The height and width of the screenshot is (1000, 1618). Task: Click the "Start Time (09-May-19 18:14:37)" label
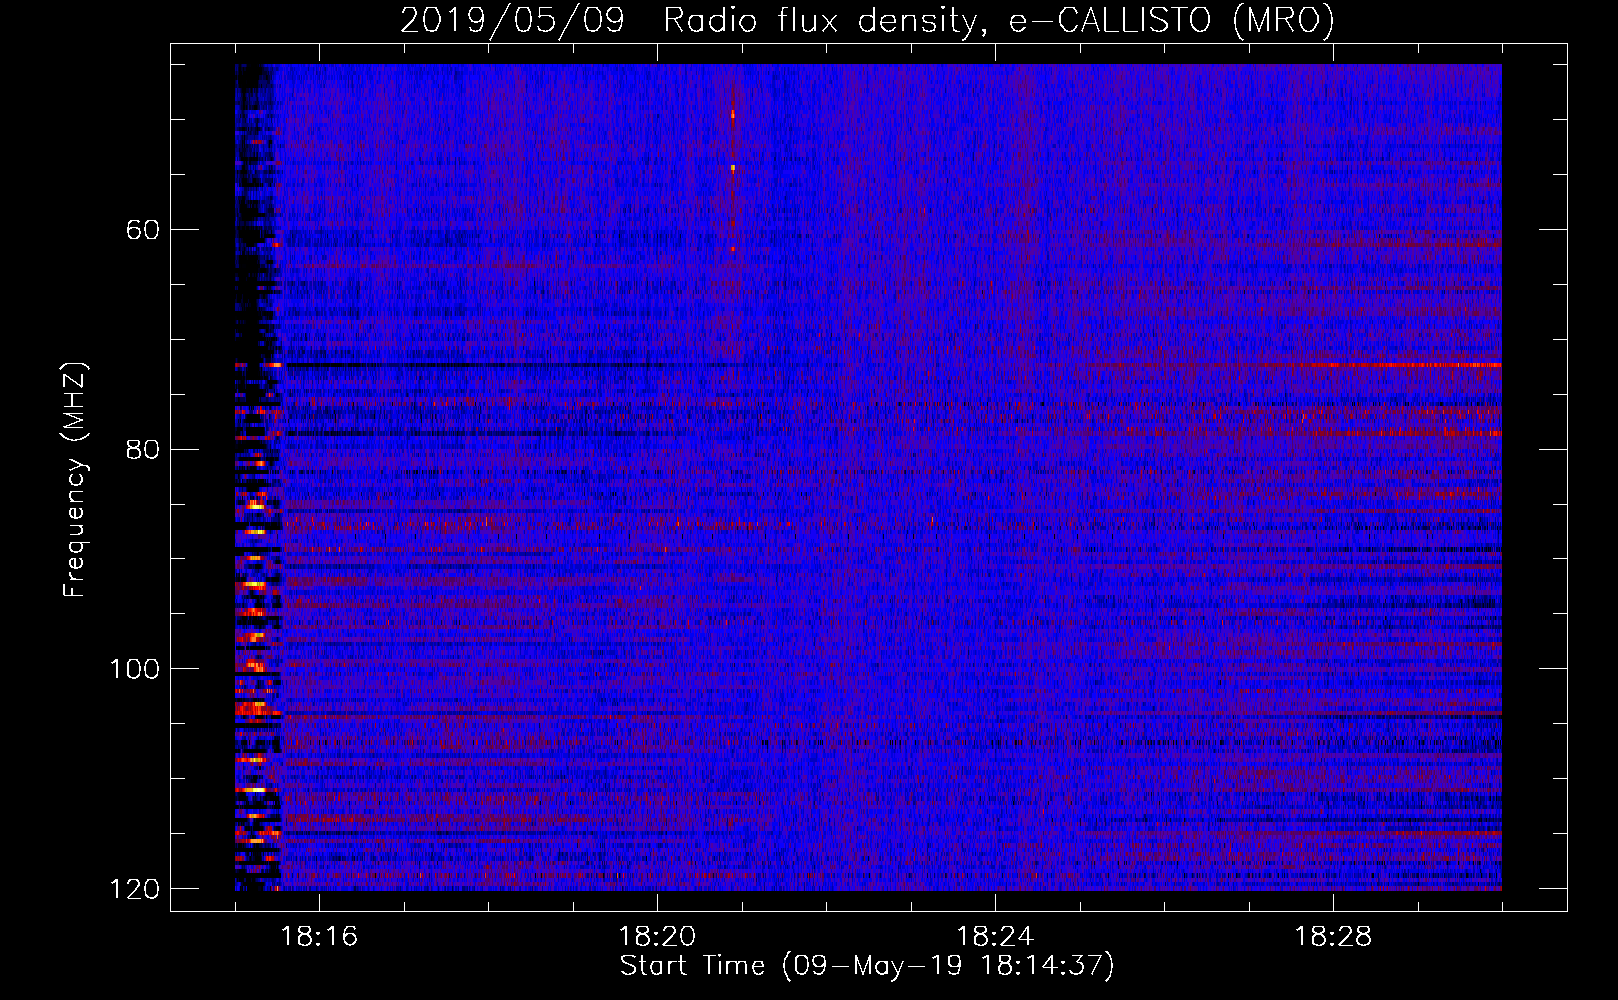click(x=867, y=966)
